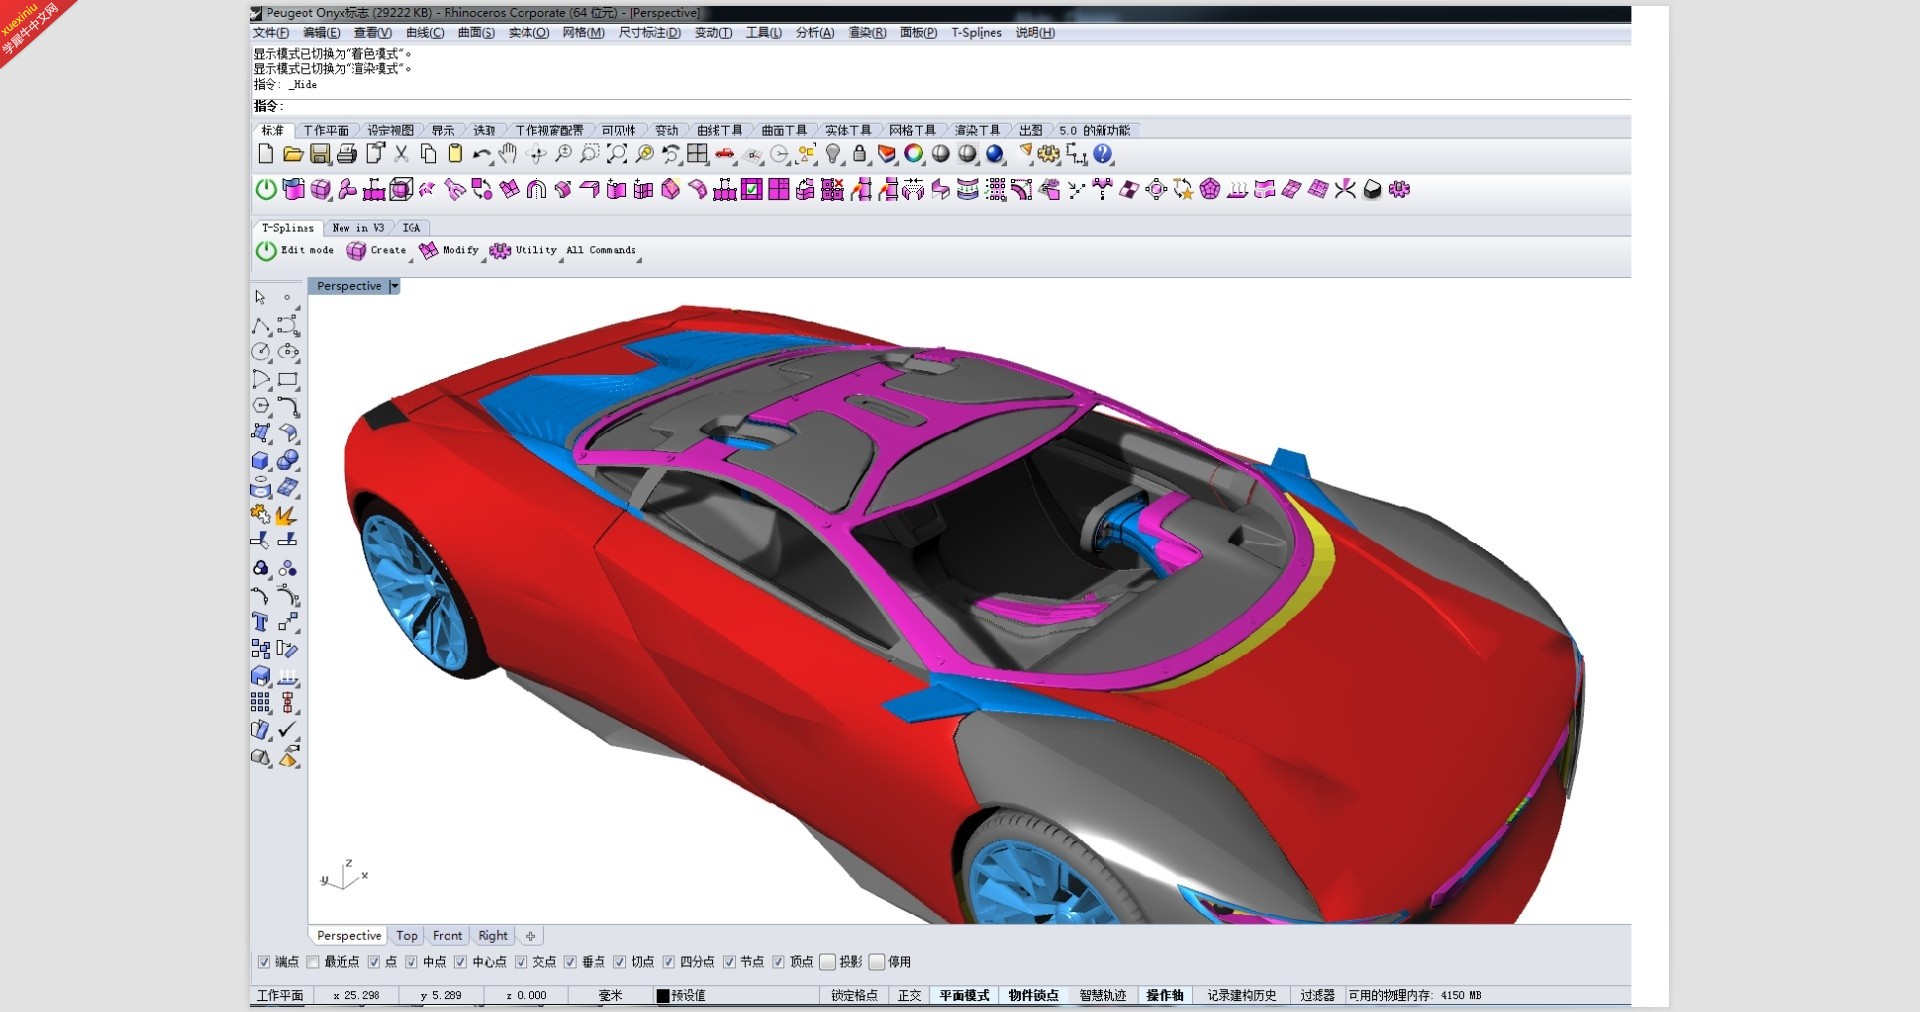Click the green power T-Splines toggle icon

[x=266, y=189]
